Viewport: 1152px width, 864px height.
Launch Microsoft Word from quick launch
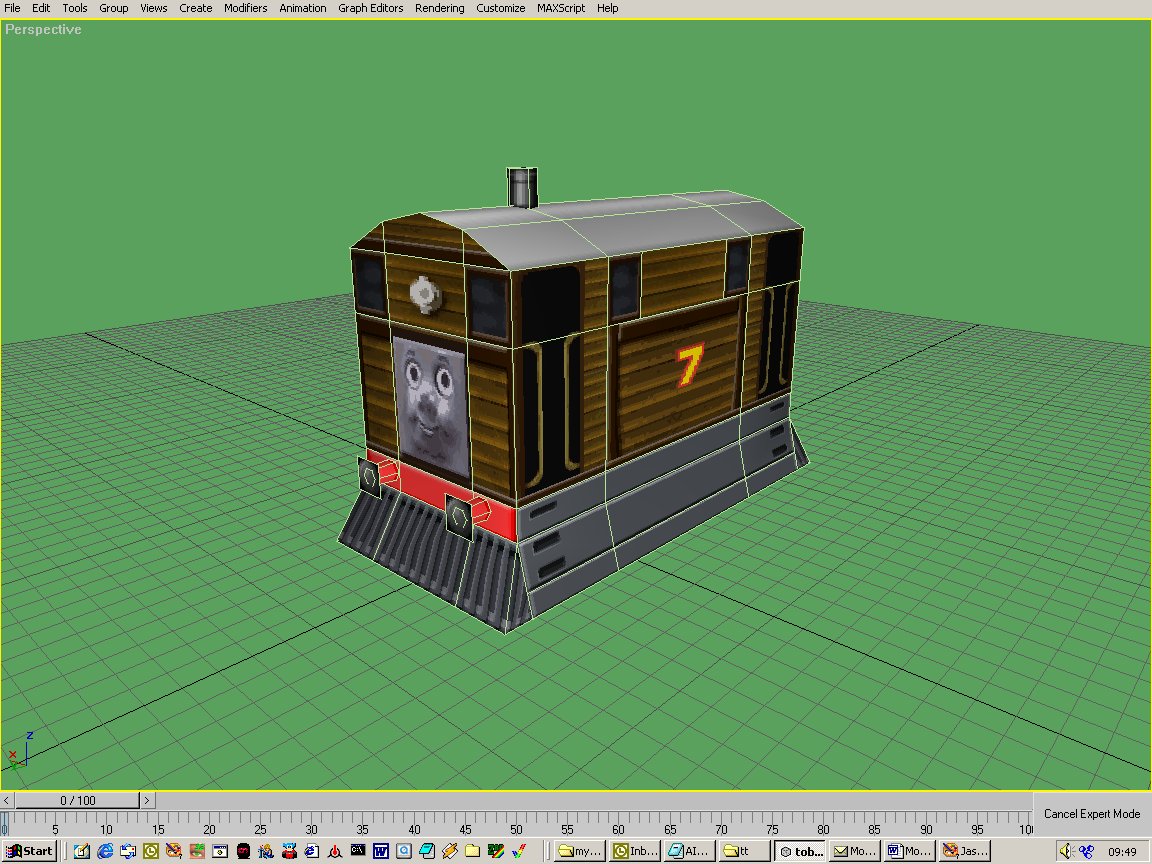point(381,852)
